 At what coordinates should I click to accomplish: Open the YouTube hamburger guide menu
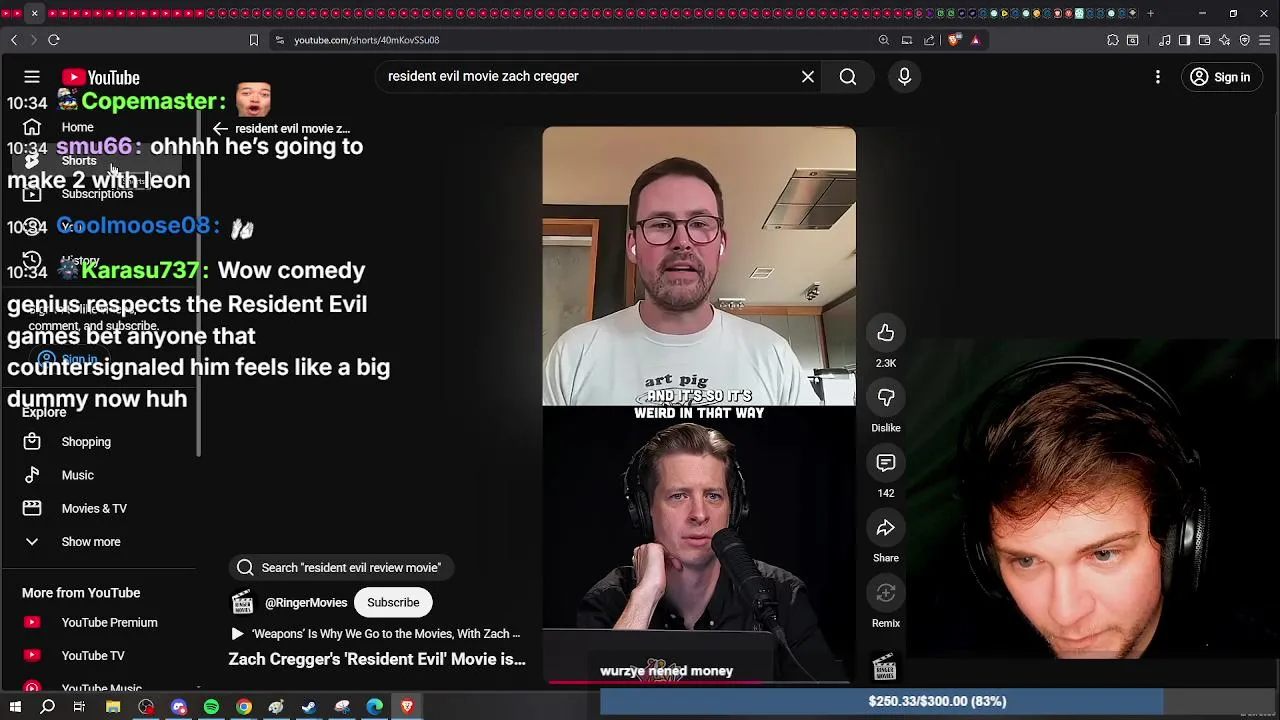32,77
